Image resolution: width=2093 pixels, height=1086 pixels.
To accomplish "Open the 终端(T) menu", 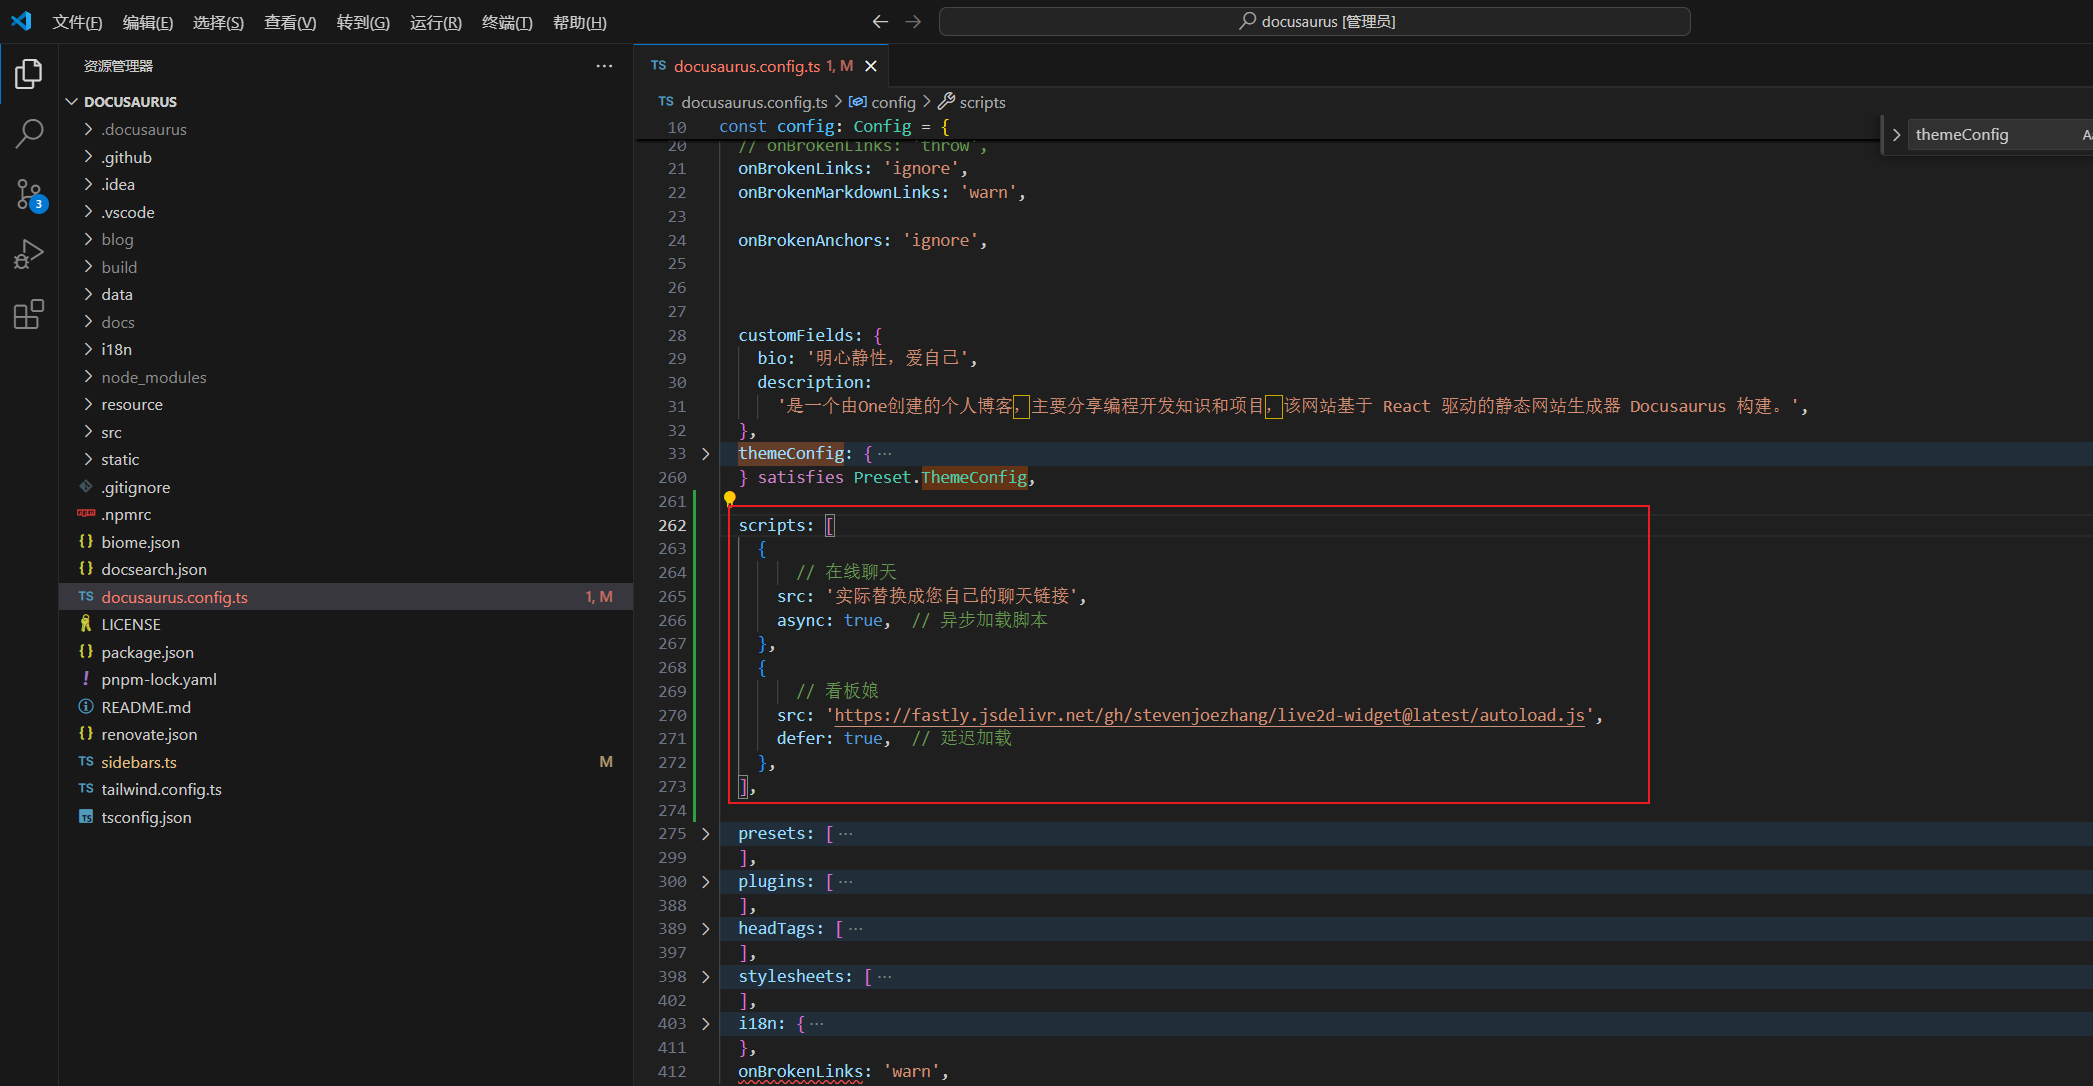I will [x=507, y=22].
